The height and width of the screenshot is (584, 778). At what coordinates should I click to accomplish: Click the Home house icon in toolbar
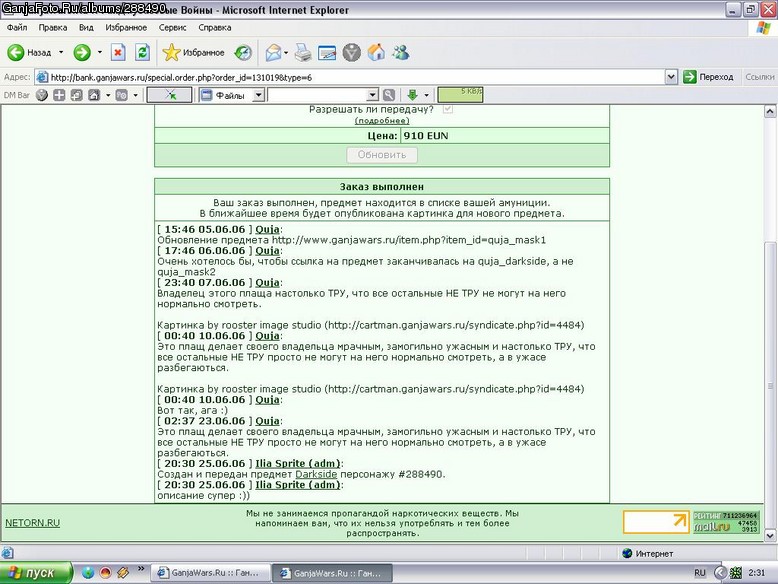pyautogui.click(x=376, y=52)
